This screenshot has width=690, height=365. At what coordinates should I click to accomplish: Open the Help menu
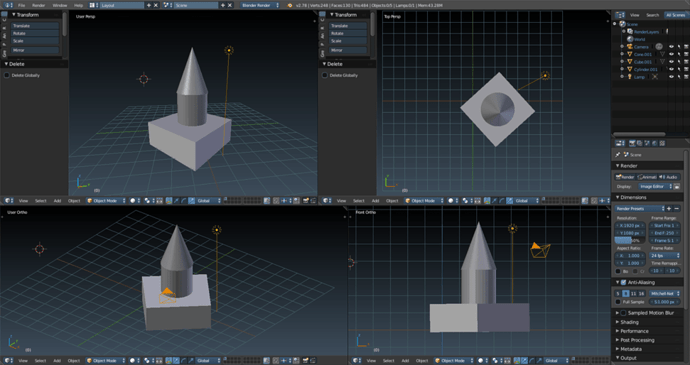[x=78, y=5]
